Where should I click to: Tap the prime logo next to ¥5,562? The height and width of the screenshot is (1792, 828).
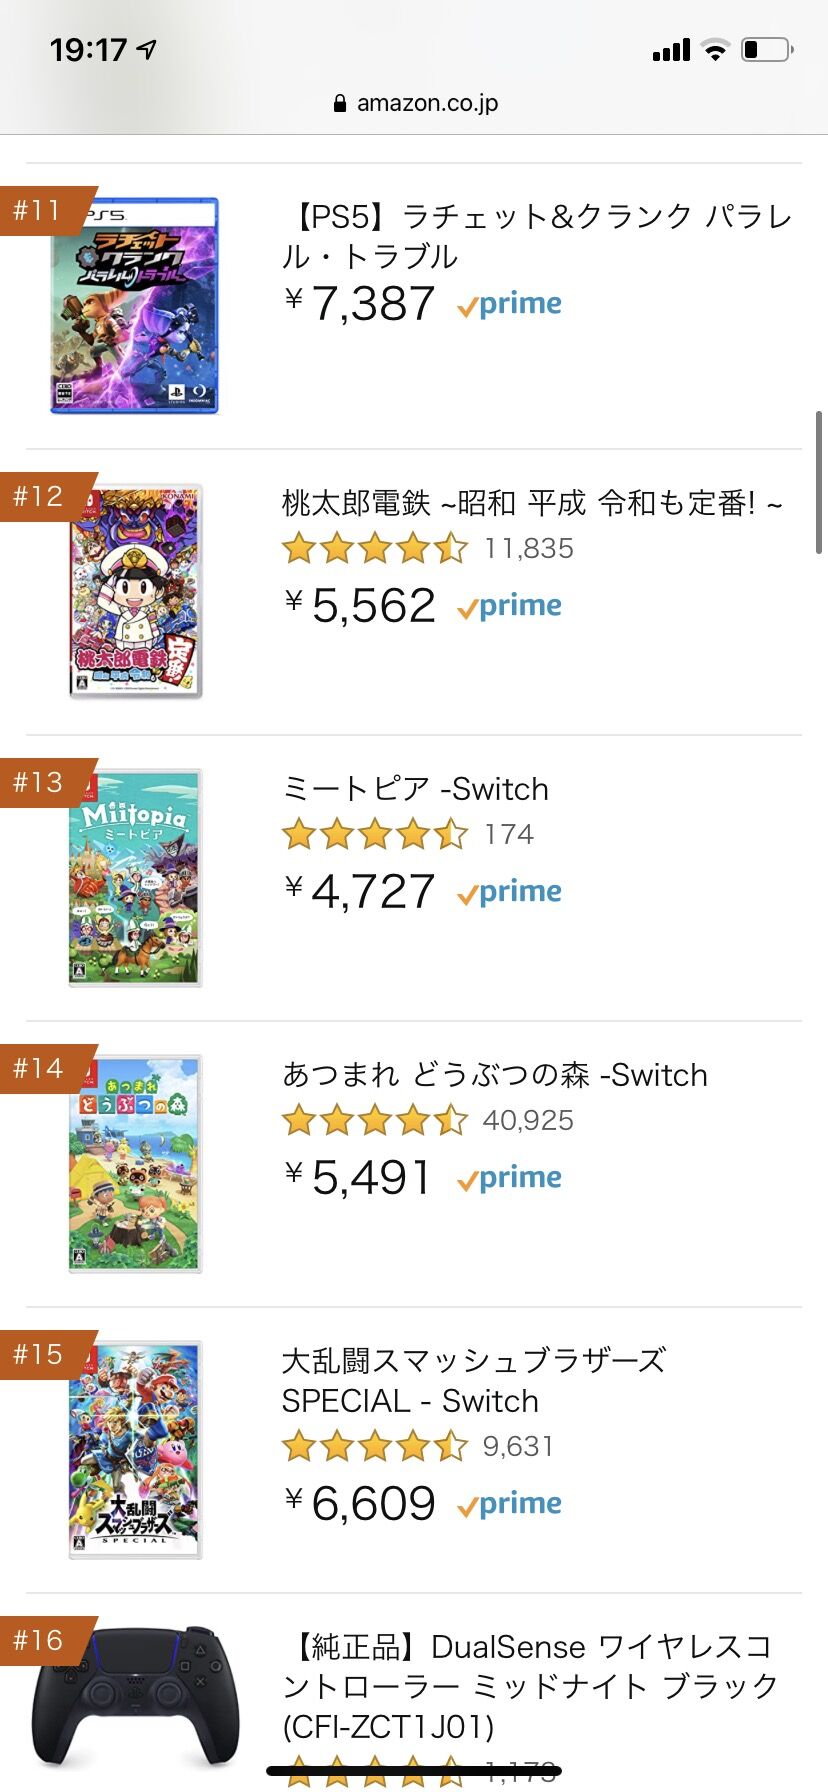pos(510,606)
